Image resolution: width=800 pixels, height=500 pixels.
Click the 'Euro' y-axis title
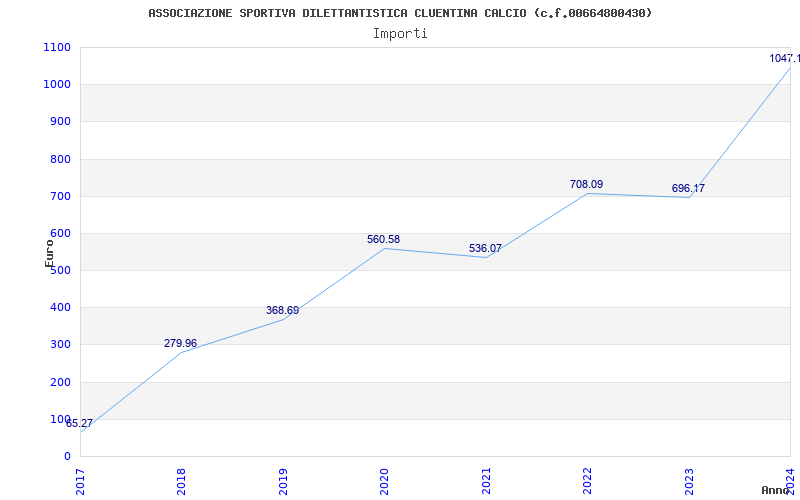click(49, 253)
